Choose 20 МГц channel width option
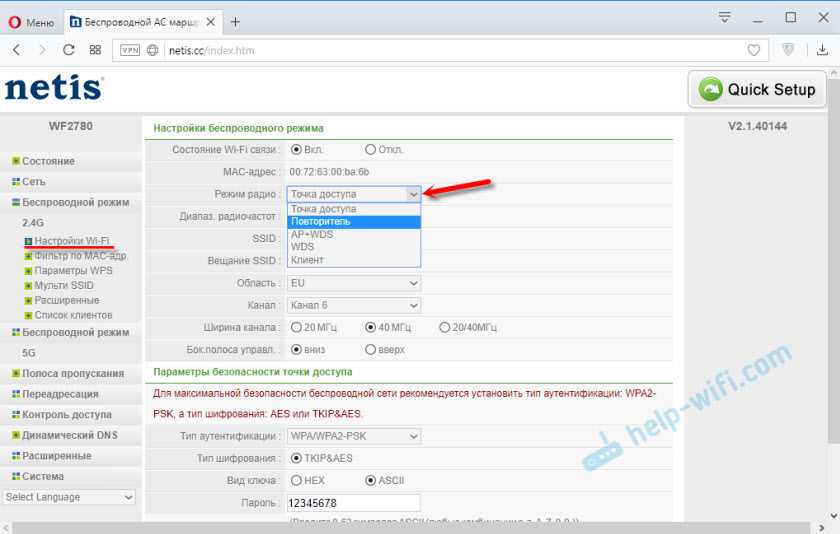This screenshot has width=840, height=534. 296,327
